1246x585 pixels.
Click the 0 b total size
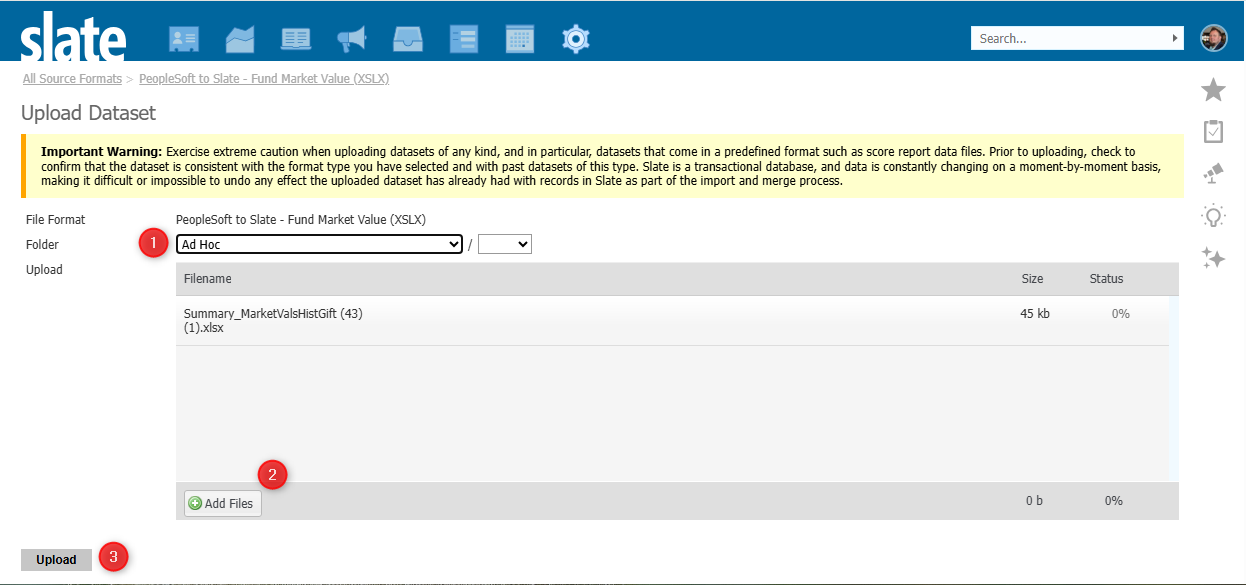[1034, 501]
